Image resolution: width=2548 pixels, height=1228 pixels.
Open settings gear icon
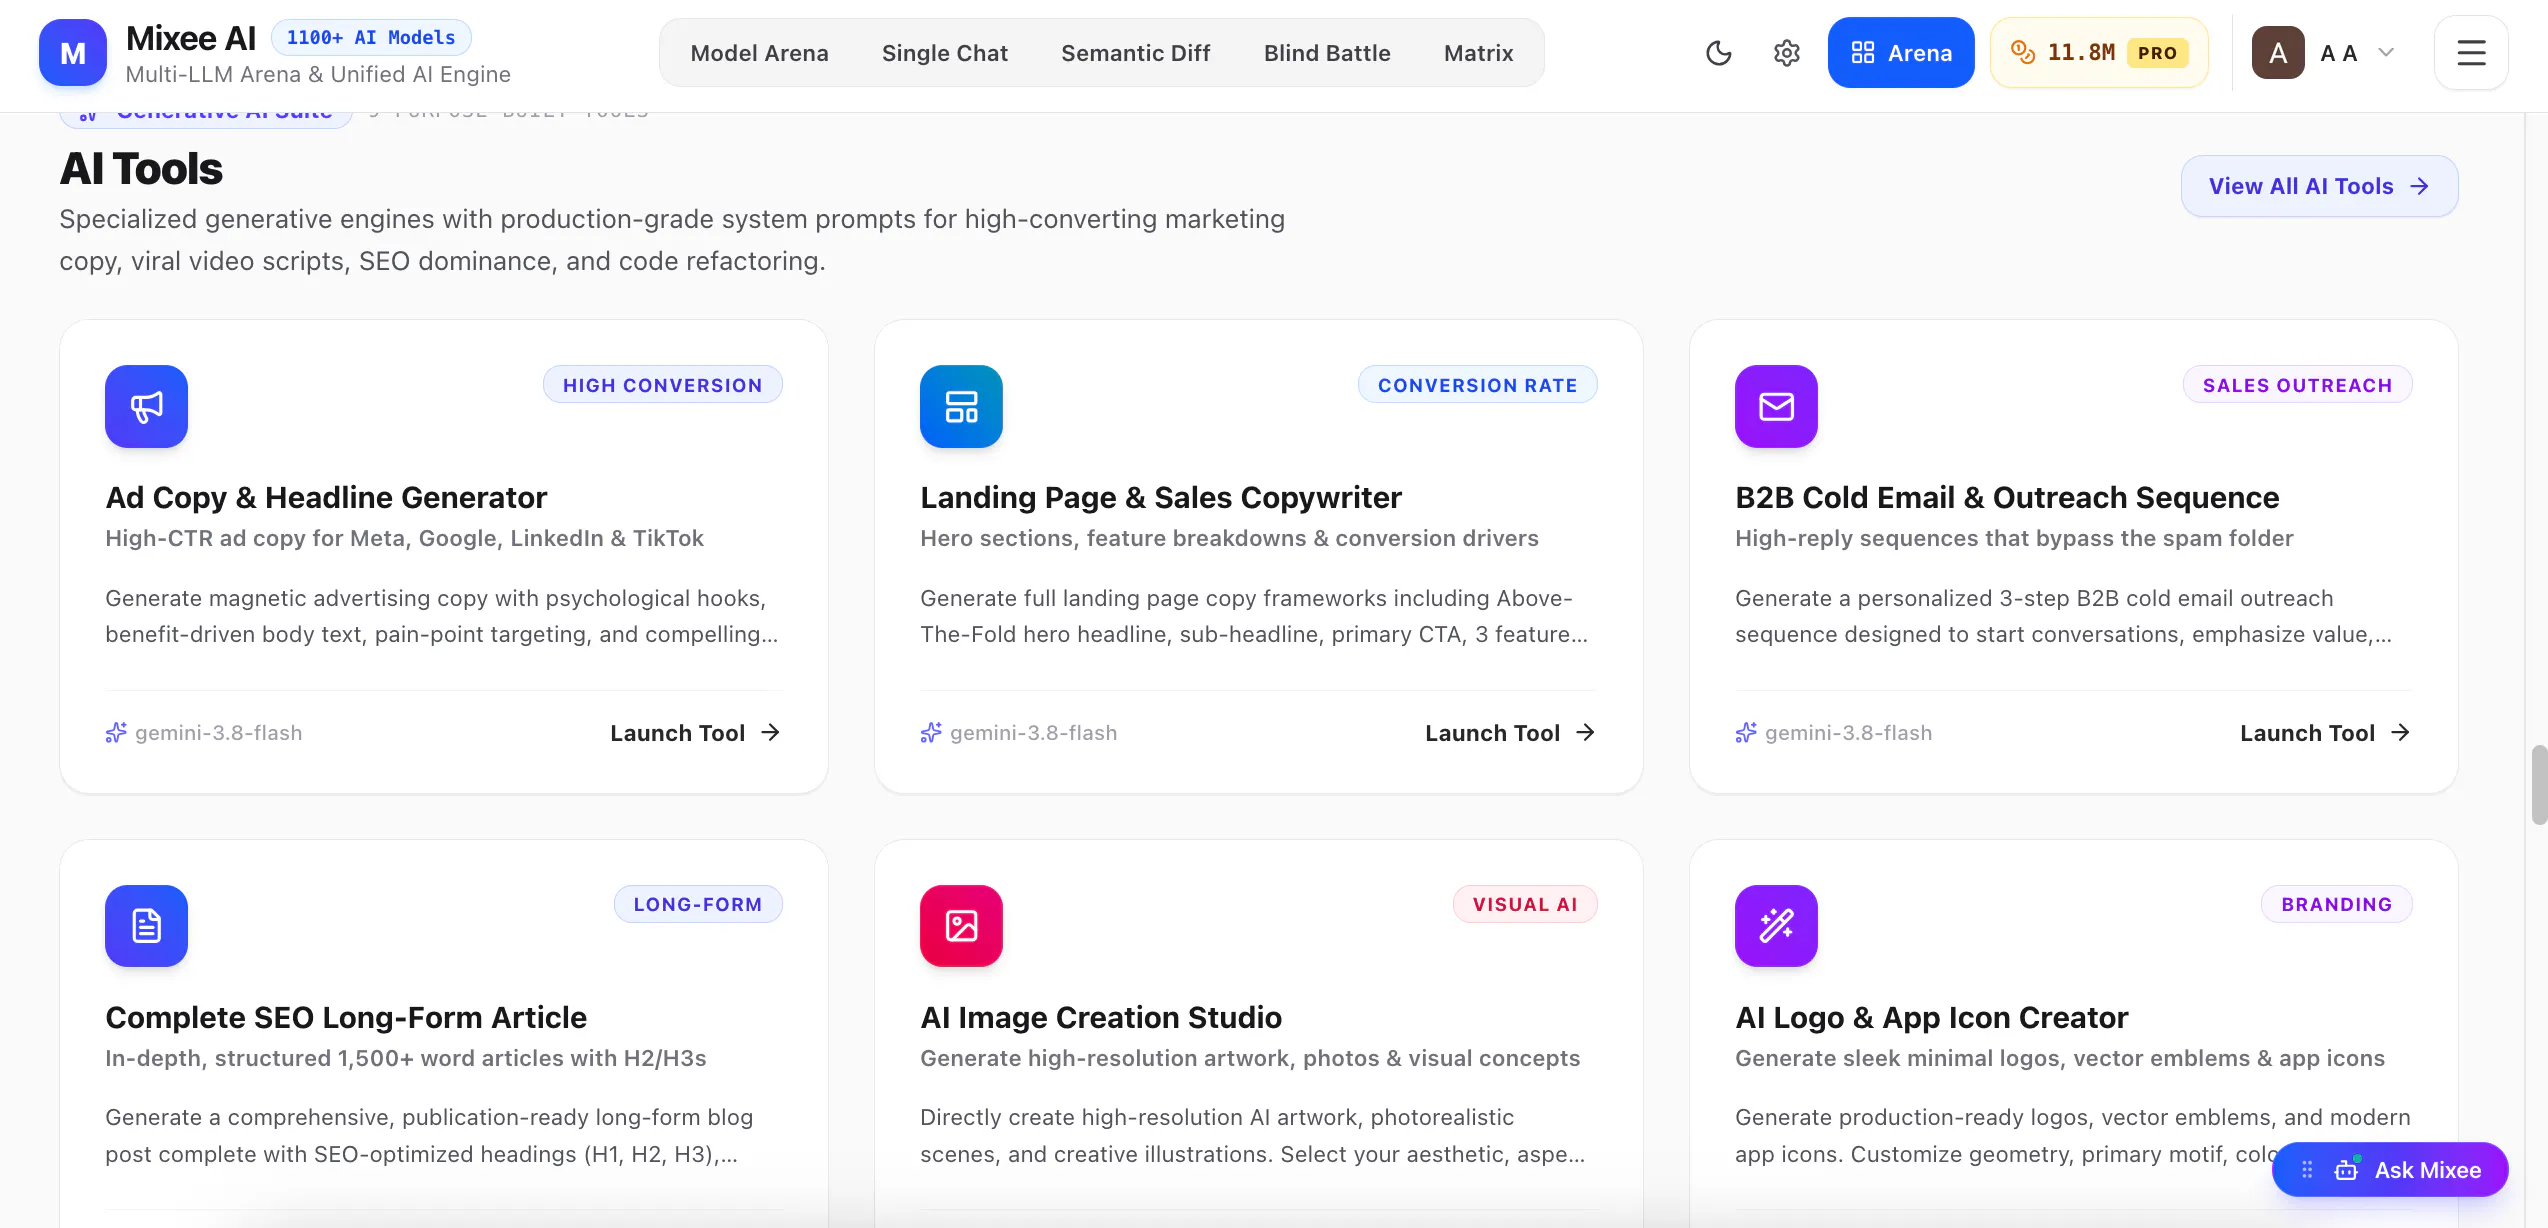[1786, 53]
